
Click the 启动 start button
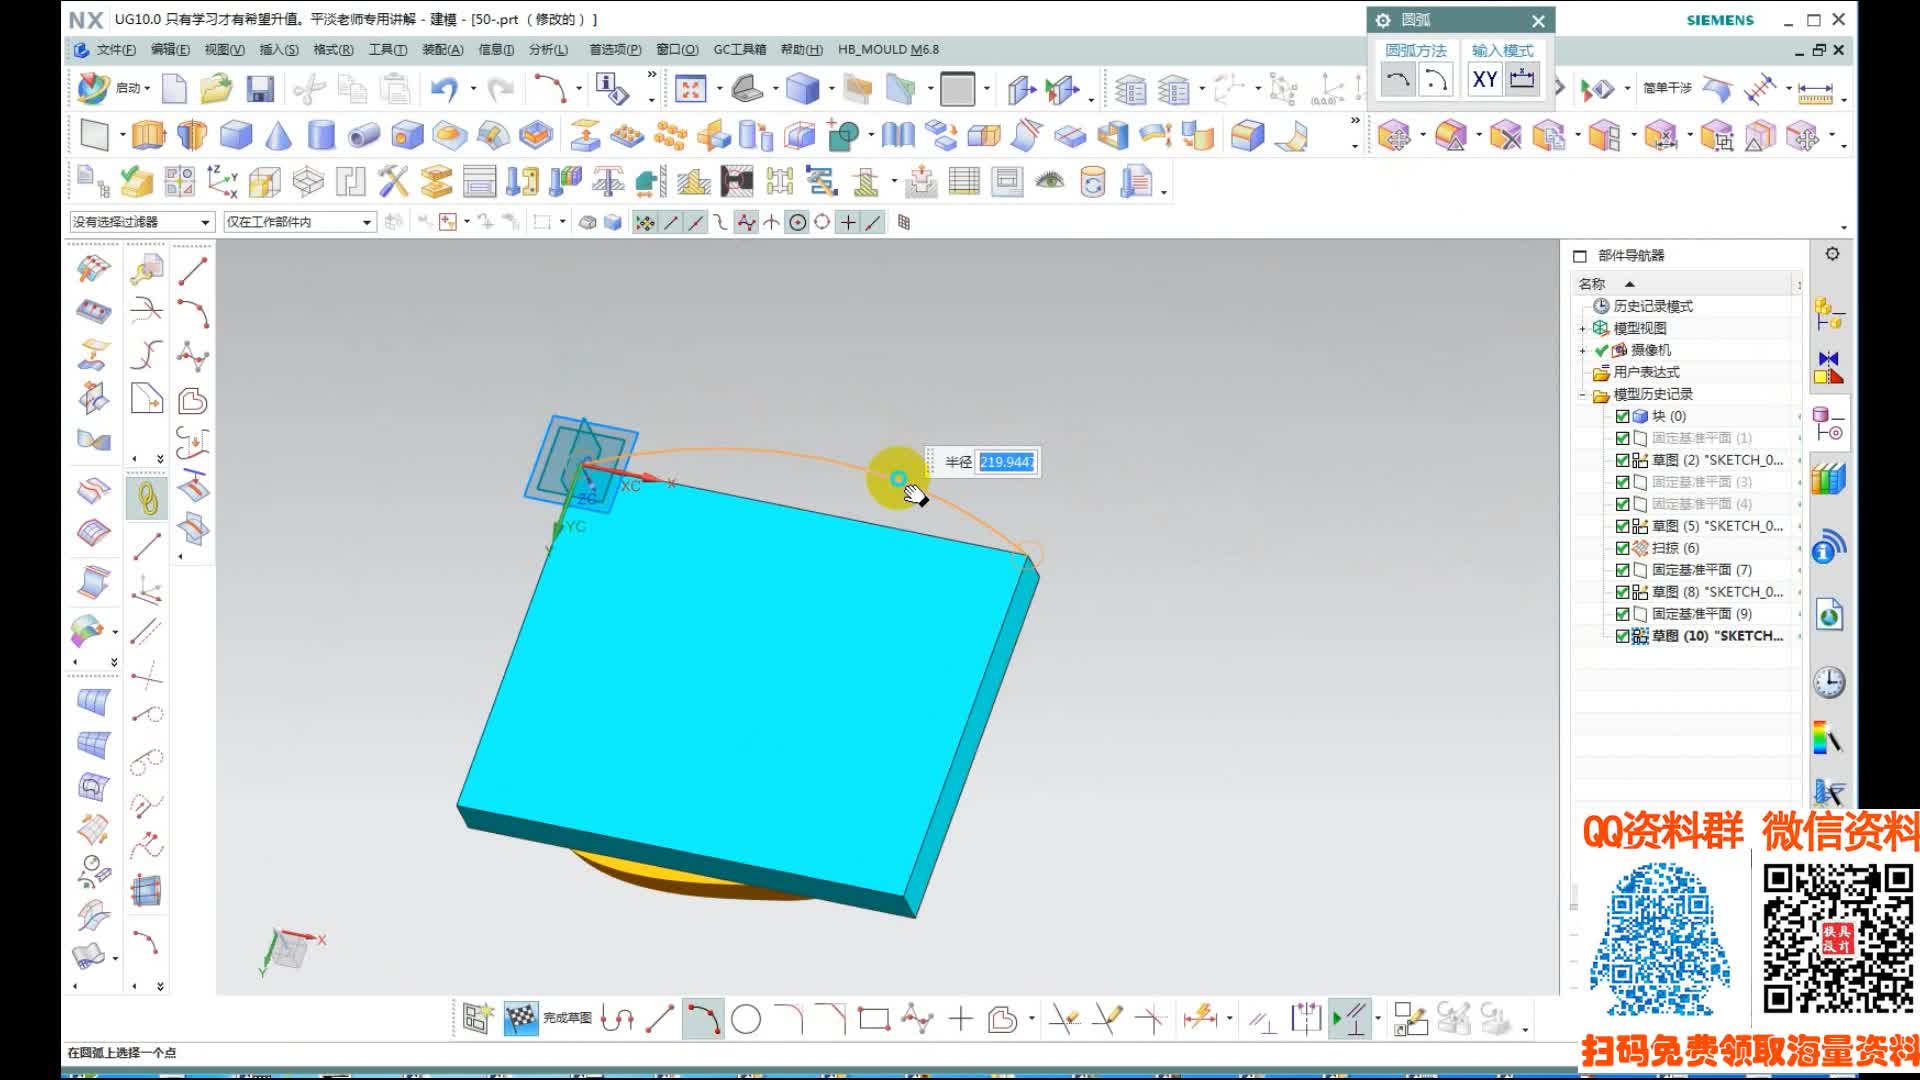coord(128,88)
